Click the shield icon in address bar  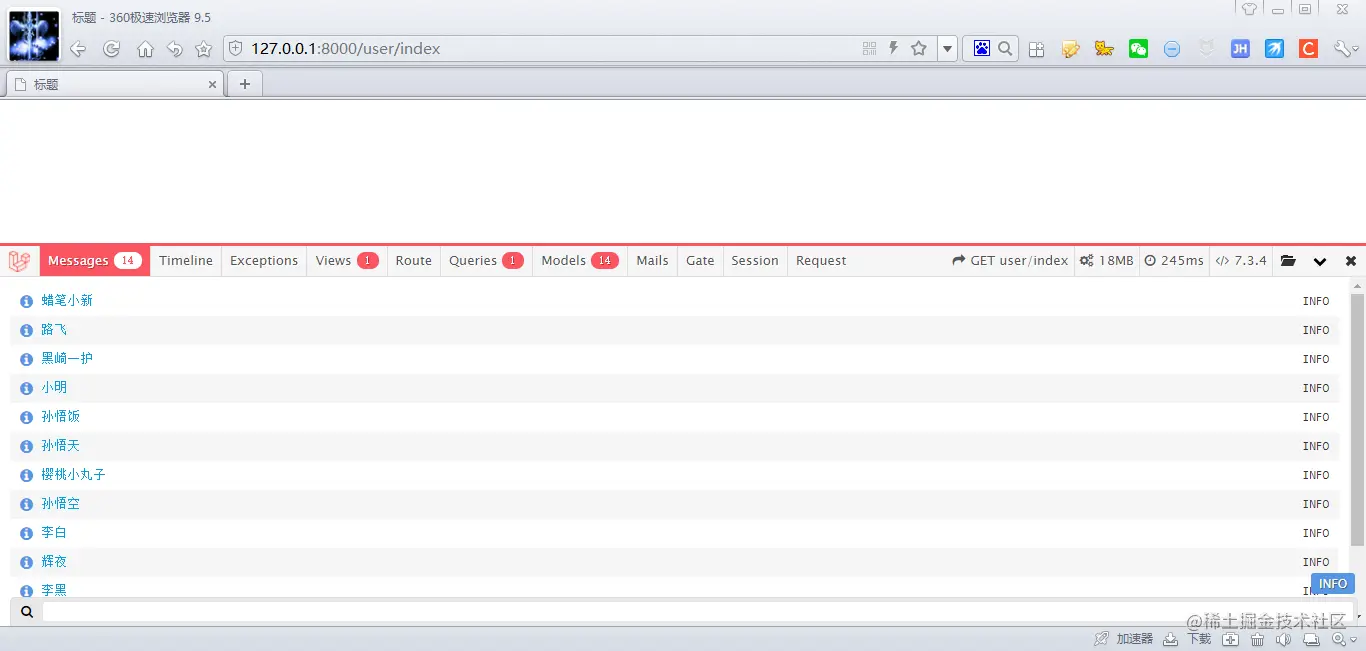236,48
